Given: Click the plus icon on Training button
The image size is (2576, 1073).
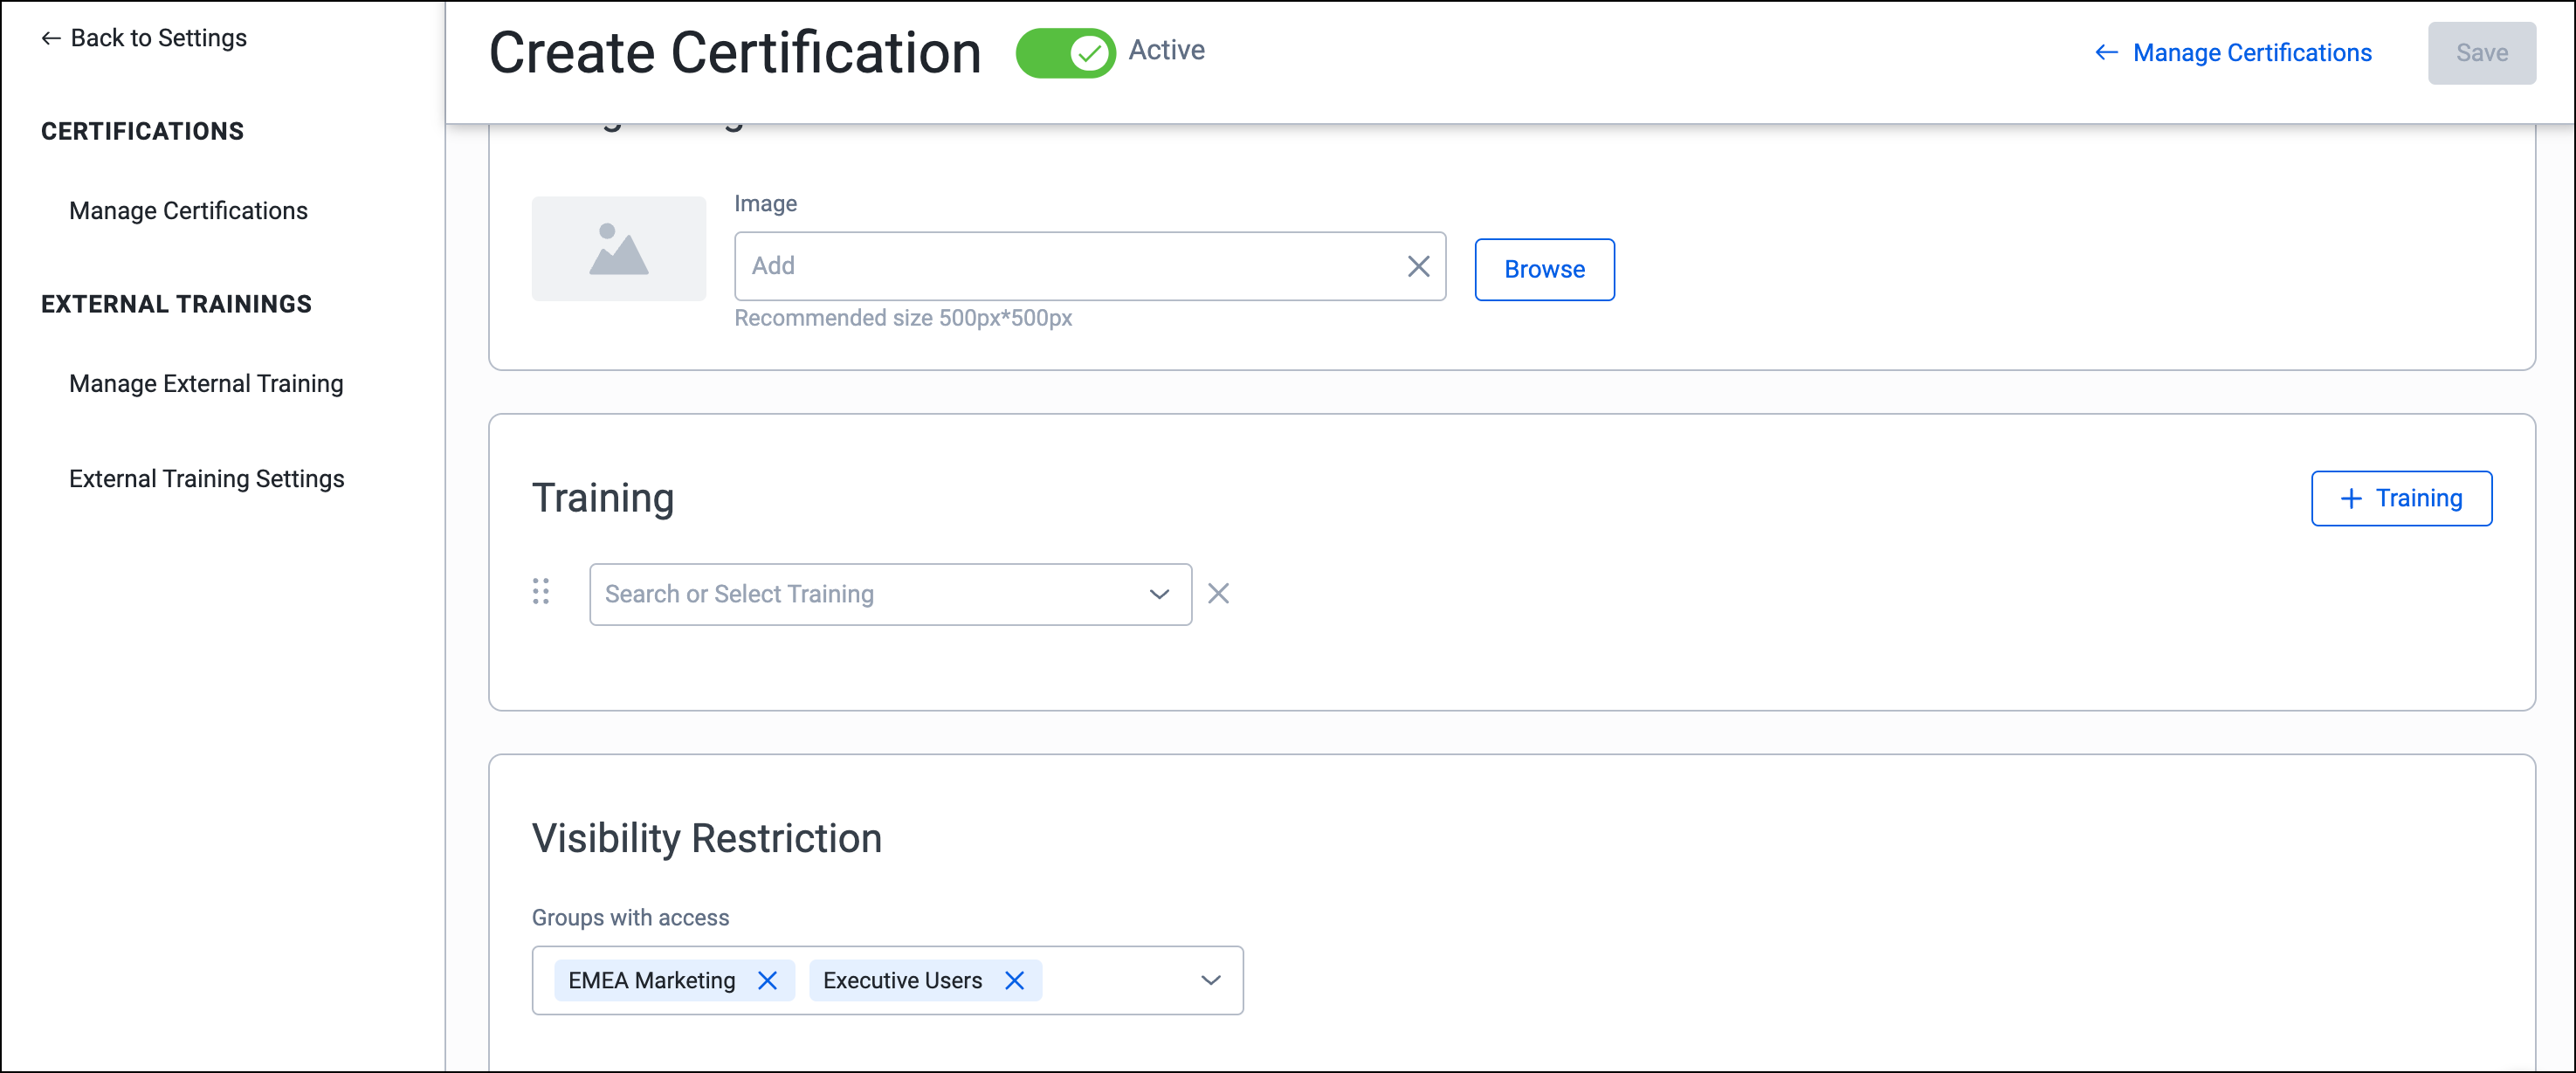Looking at the screenshot, I should [x=2351, y=498].
